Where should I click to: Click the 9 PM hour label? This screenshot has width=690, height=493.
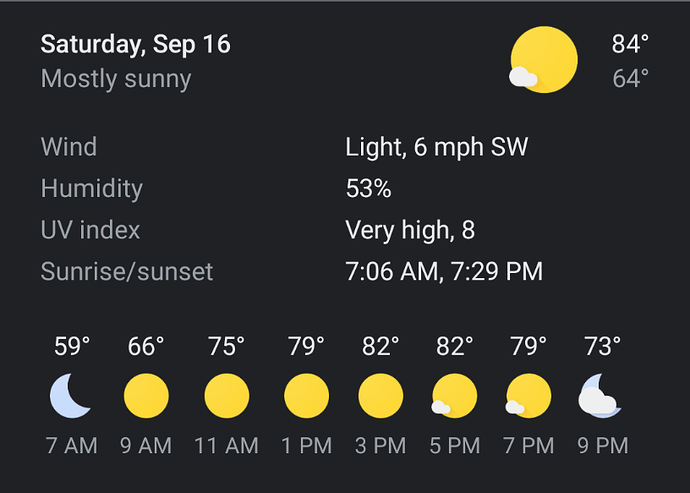[602, 445]
